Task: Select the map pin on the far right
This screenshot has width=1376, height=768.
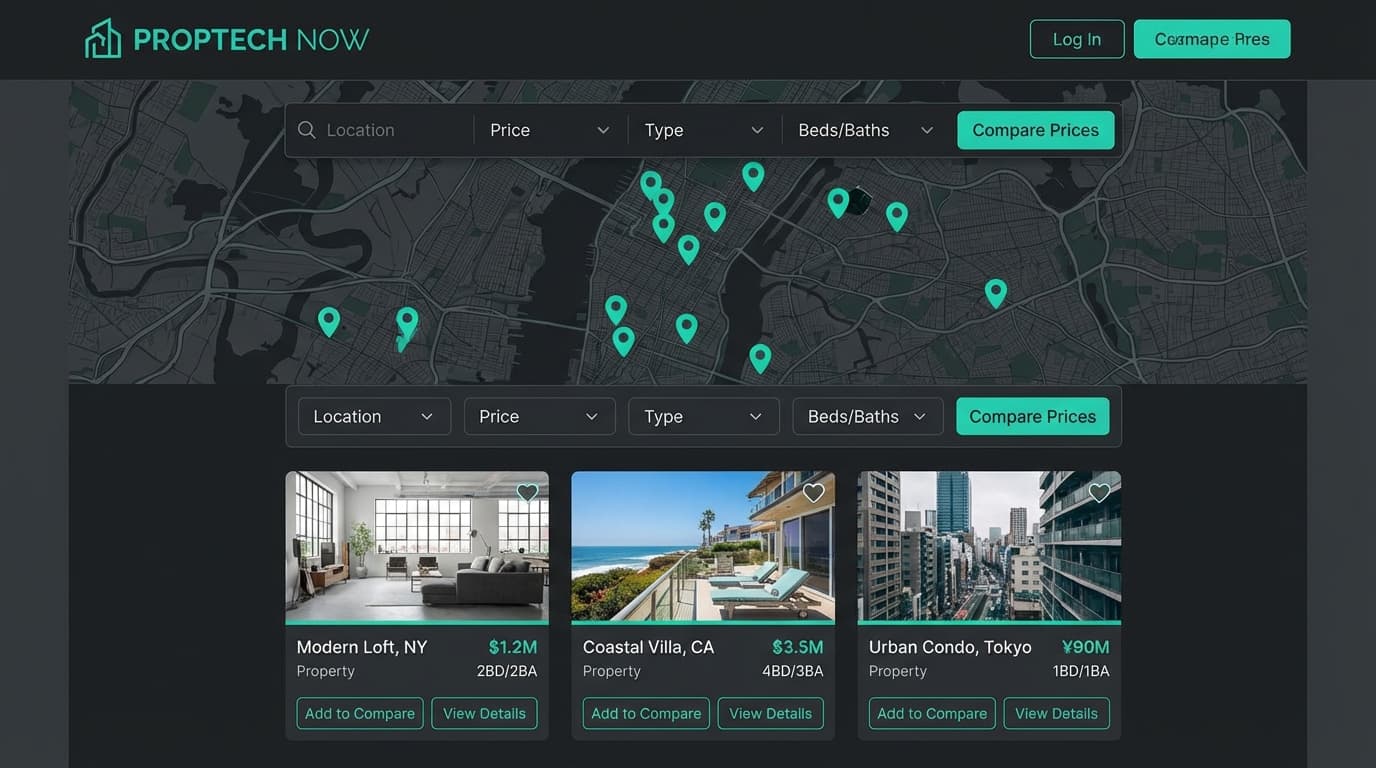Action: (x=996, y=293)
